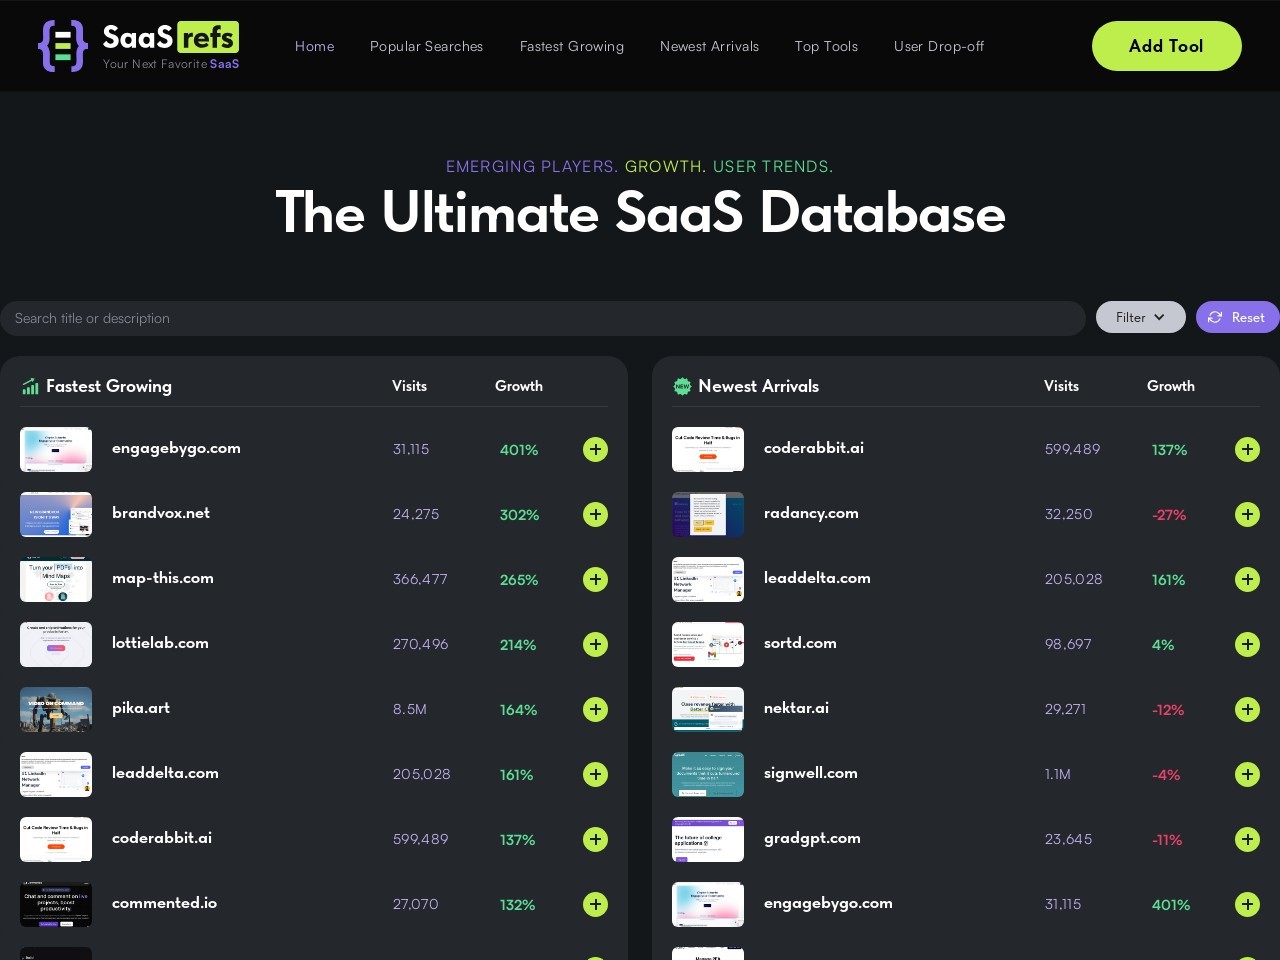Focus the search title or description field
Image resolution: width=1280 pixels, height=960 pixels.
[x=543, y=318]
